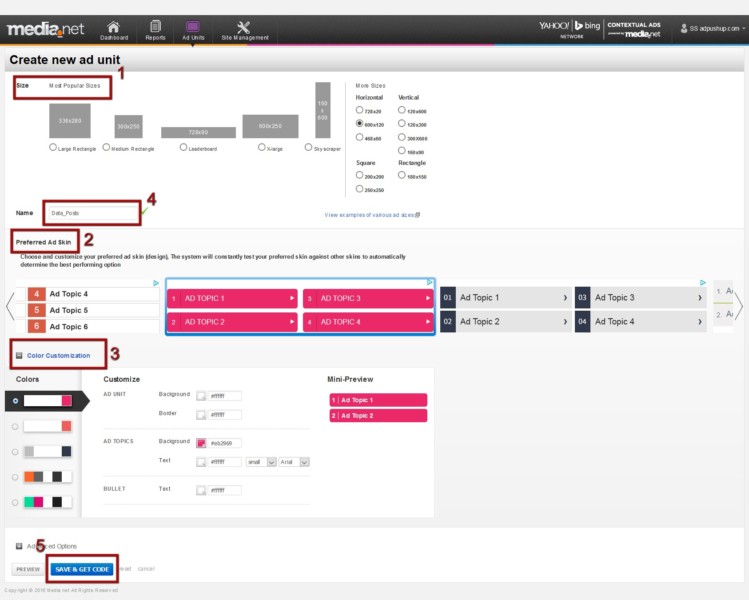Expand the Advanced Options section
The width and height of the screenshot is (749, 600).
[19, 546]
